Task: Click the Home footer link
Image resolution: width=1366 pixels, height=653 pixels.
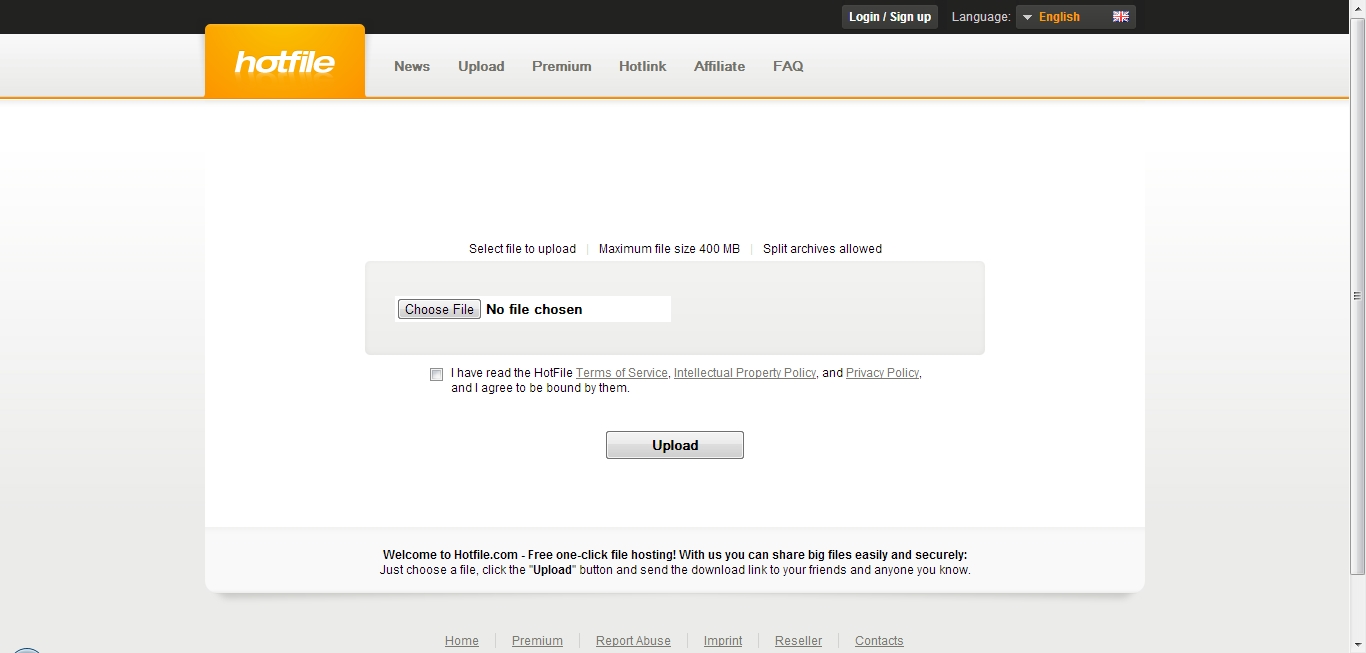Action: 462,641
